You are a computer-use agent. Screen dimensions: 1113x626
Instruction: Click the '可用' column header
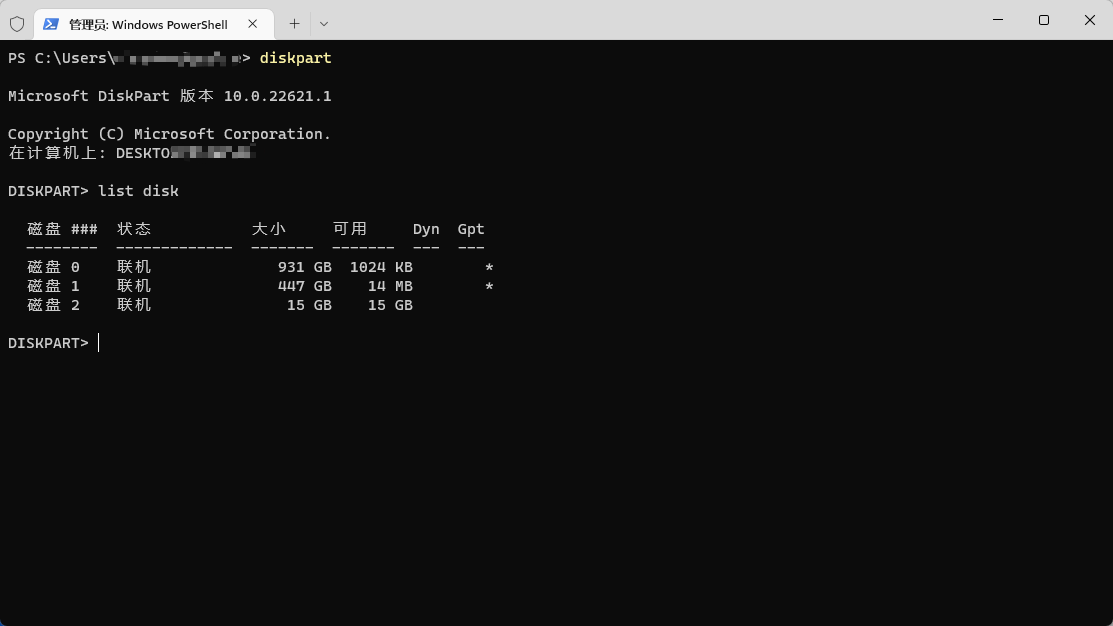point(349,229)
